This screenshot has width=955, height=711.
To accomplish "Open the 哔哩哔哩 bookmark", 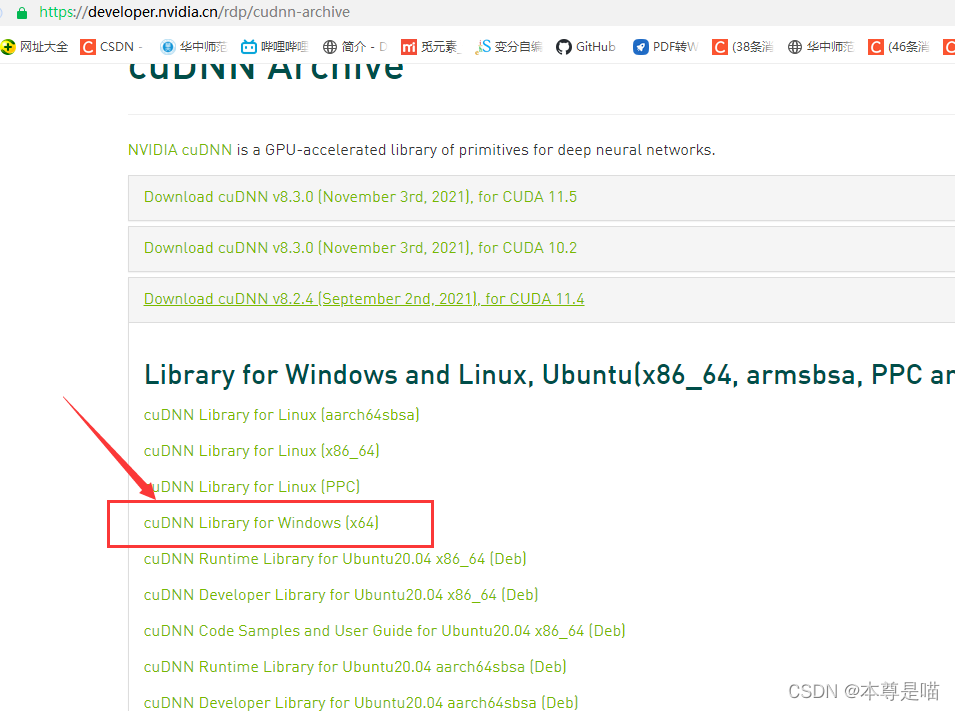I will (x=274, y=47).
